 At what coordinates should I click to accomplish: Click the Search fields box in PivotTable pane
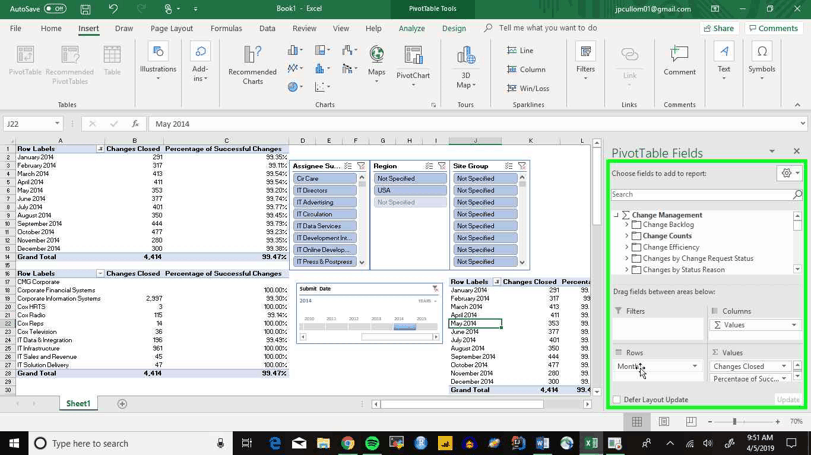click(x=702, y=195)
